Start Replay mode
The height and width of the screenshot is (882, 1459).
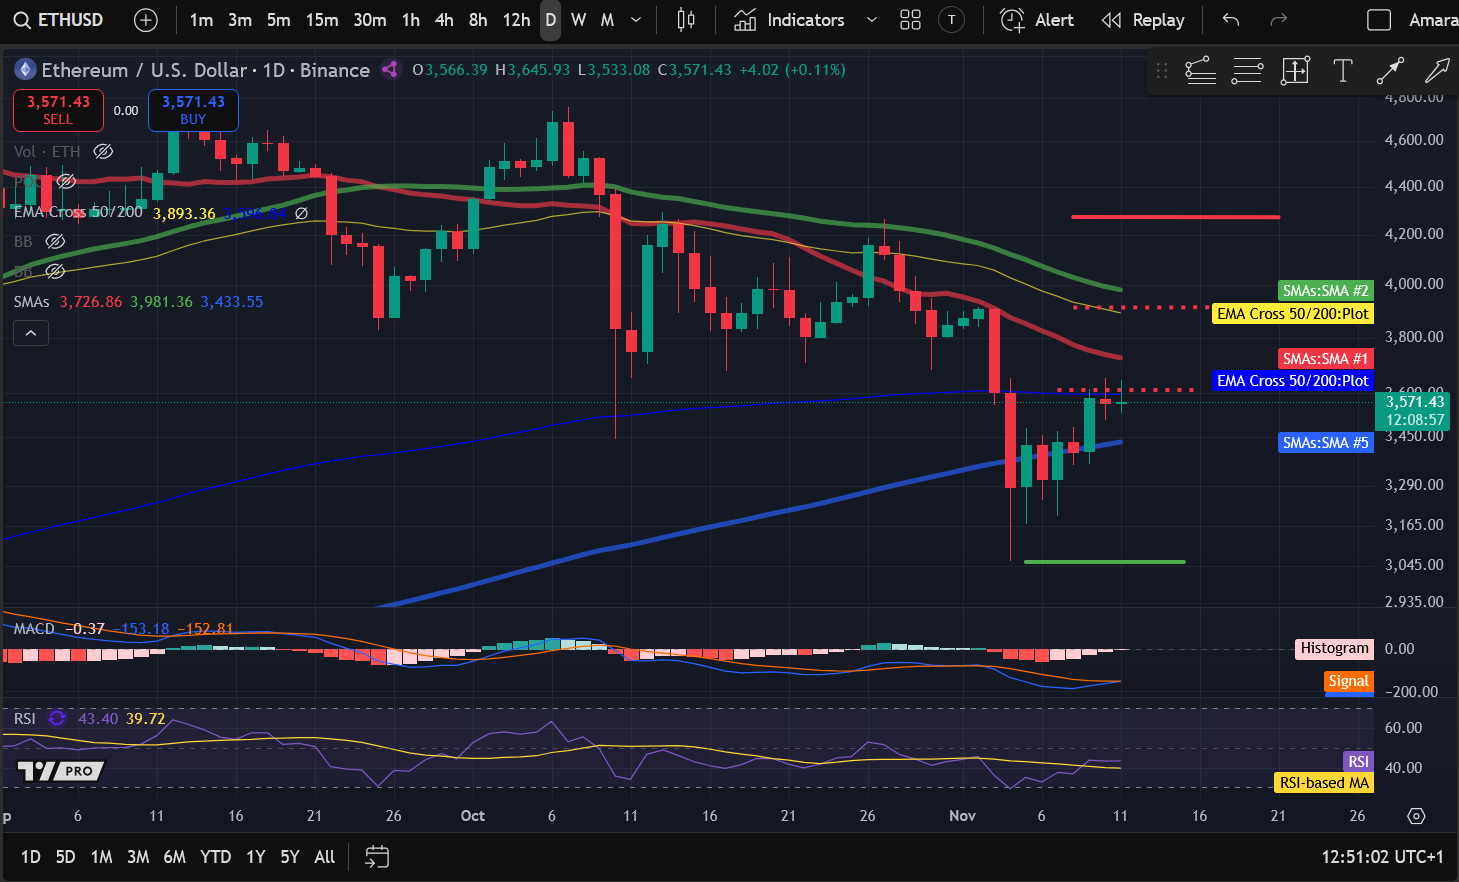(x=1143, y=19)
